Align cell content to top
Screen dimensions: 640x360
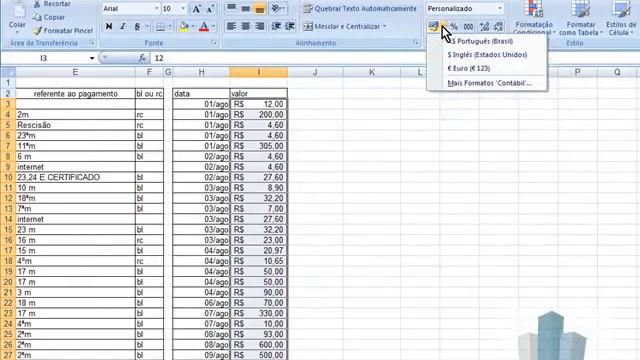tap(231, 8)
